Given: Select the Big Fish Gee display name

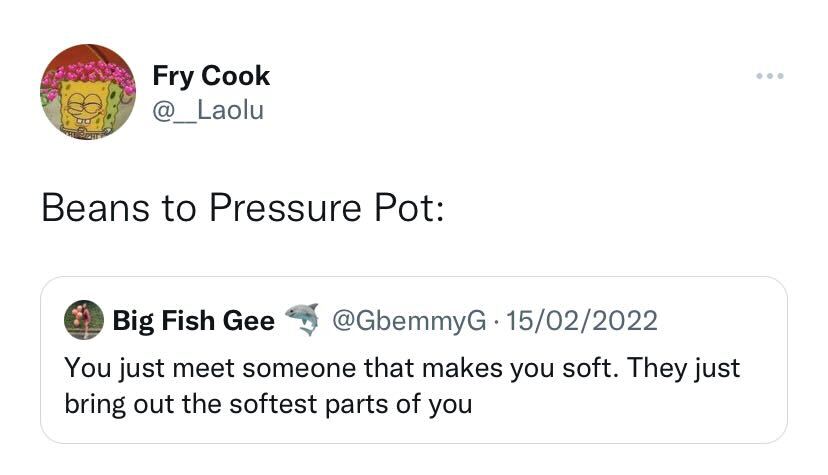Looking at the screenshot, I should coord(193,321).
